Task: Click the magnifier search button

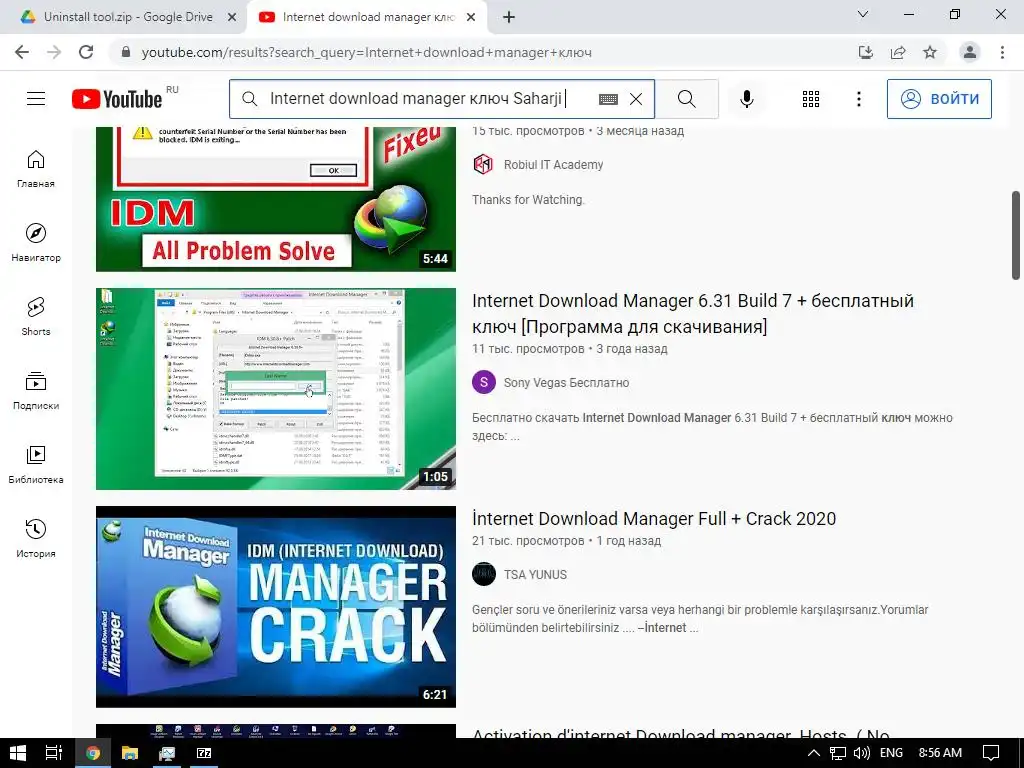Action: [686, 99]
